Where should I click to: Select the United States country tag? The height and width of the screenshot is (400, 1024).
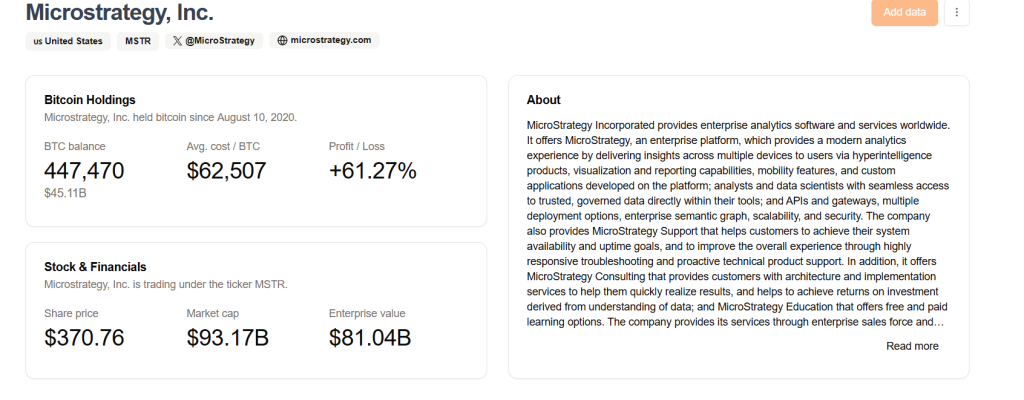coord(68,41)
